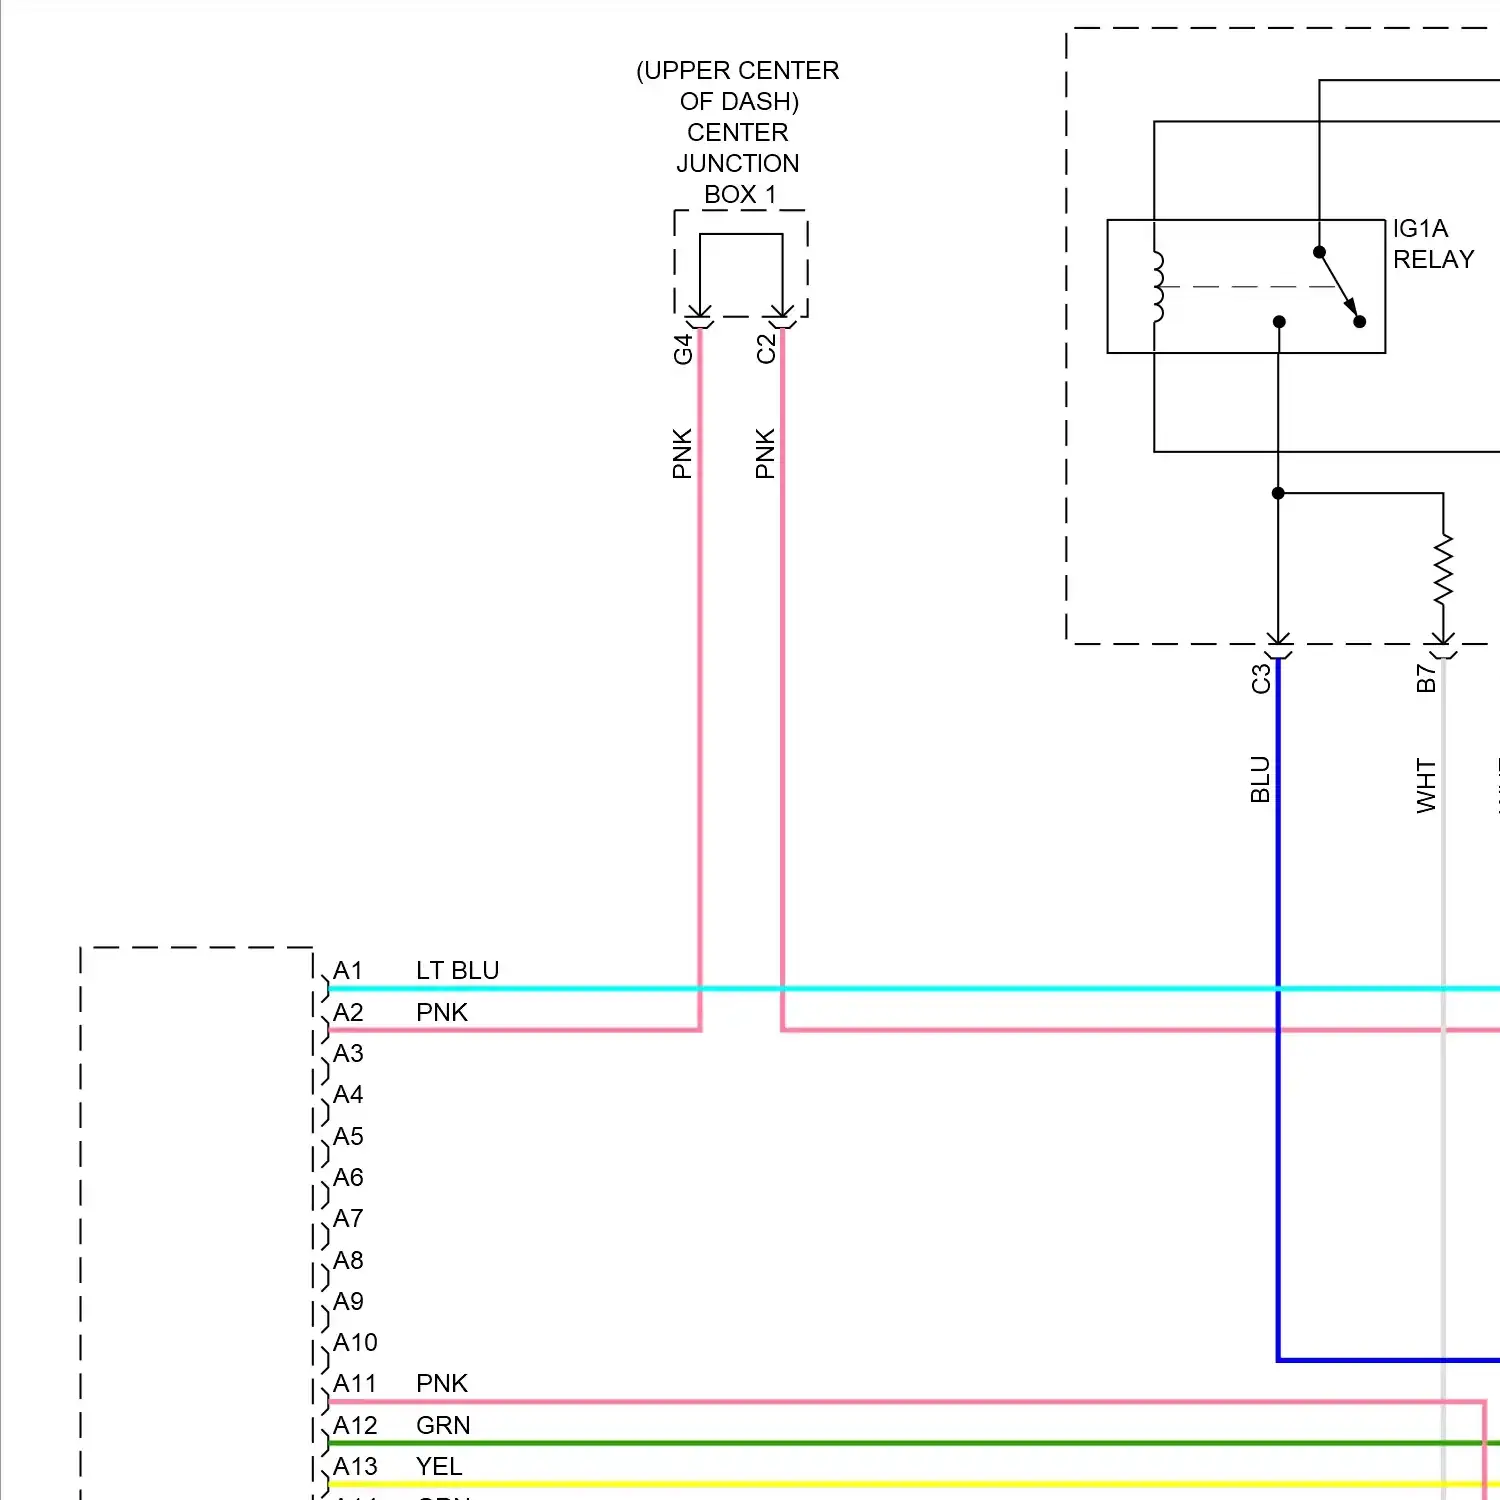
Task: Click pin label A4
Action: pyautogui.click(x=348, y=1095)
